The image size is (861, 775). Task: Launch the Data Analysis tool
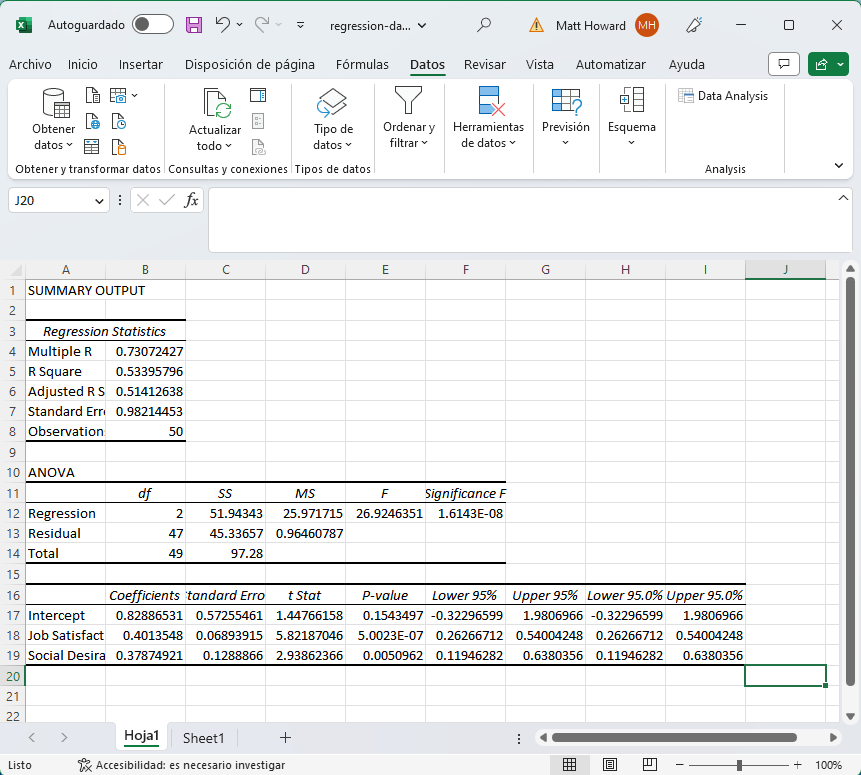coord(723,96)
